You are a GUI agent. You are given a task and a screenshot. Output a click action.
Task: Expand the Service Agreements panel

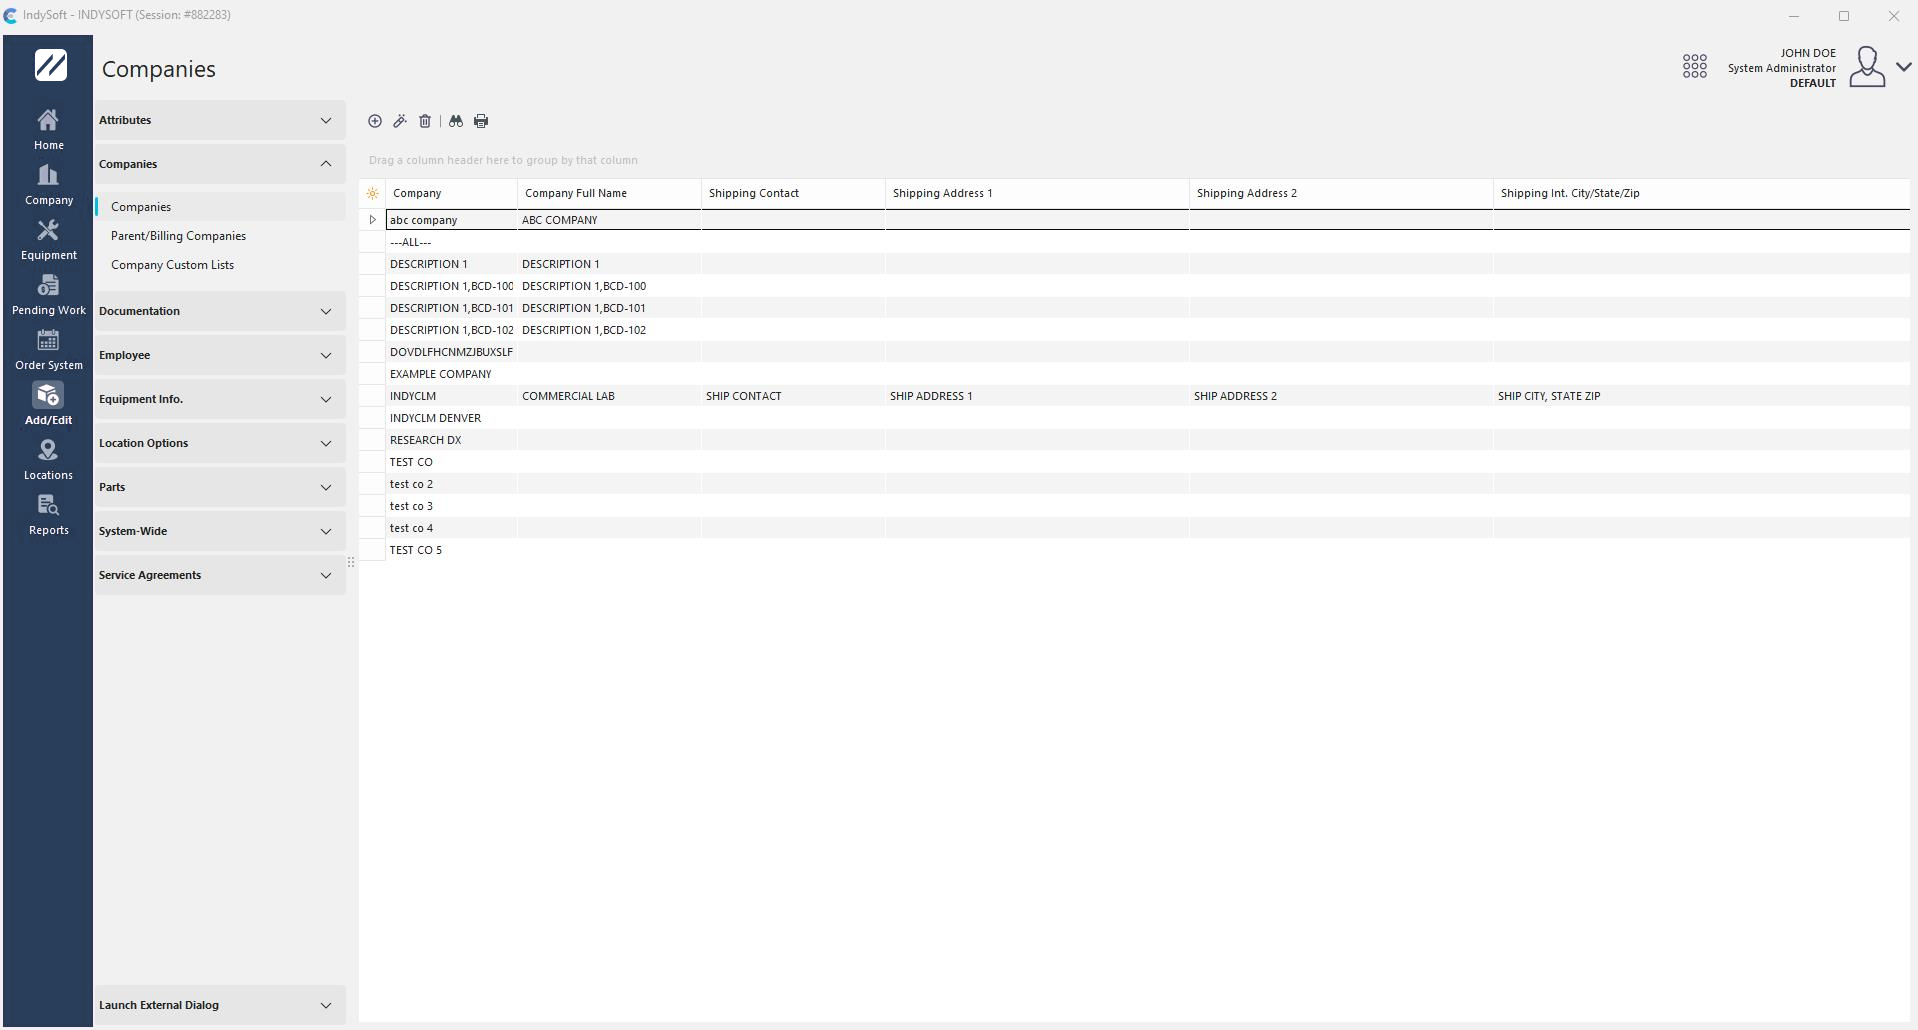point(220,575)
